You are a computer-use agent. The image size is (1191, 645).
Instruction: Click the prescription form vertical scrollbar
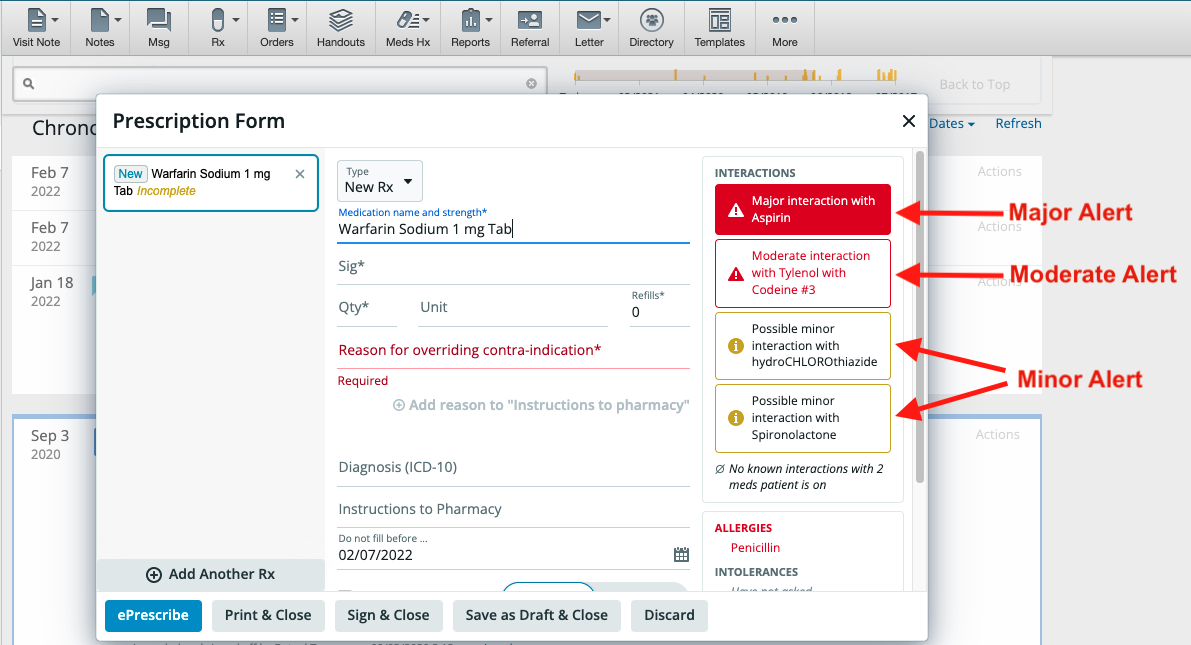[920, 318]
